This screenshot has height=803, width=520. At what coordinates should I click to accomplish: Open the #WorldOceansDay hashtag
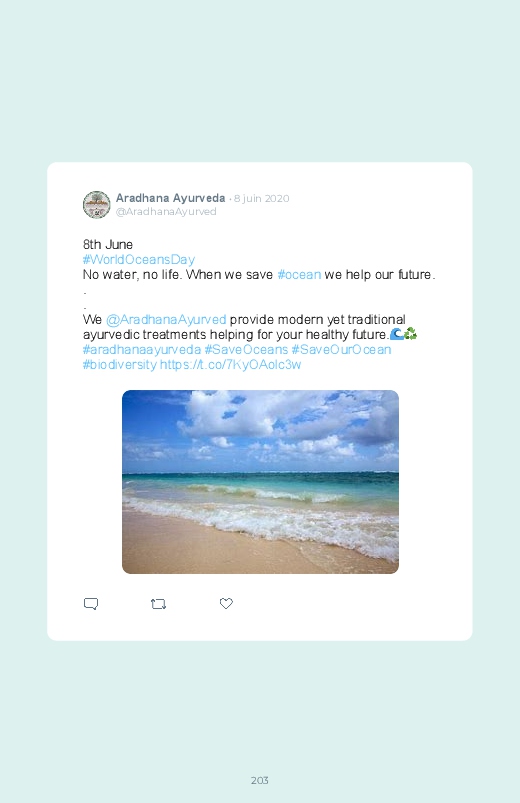[138, 260]
